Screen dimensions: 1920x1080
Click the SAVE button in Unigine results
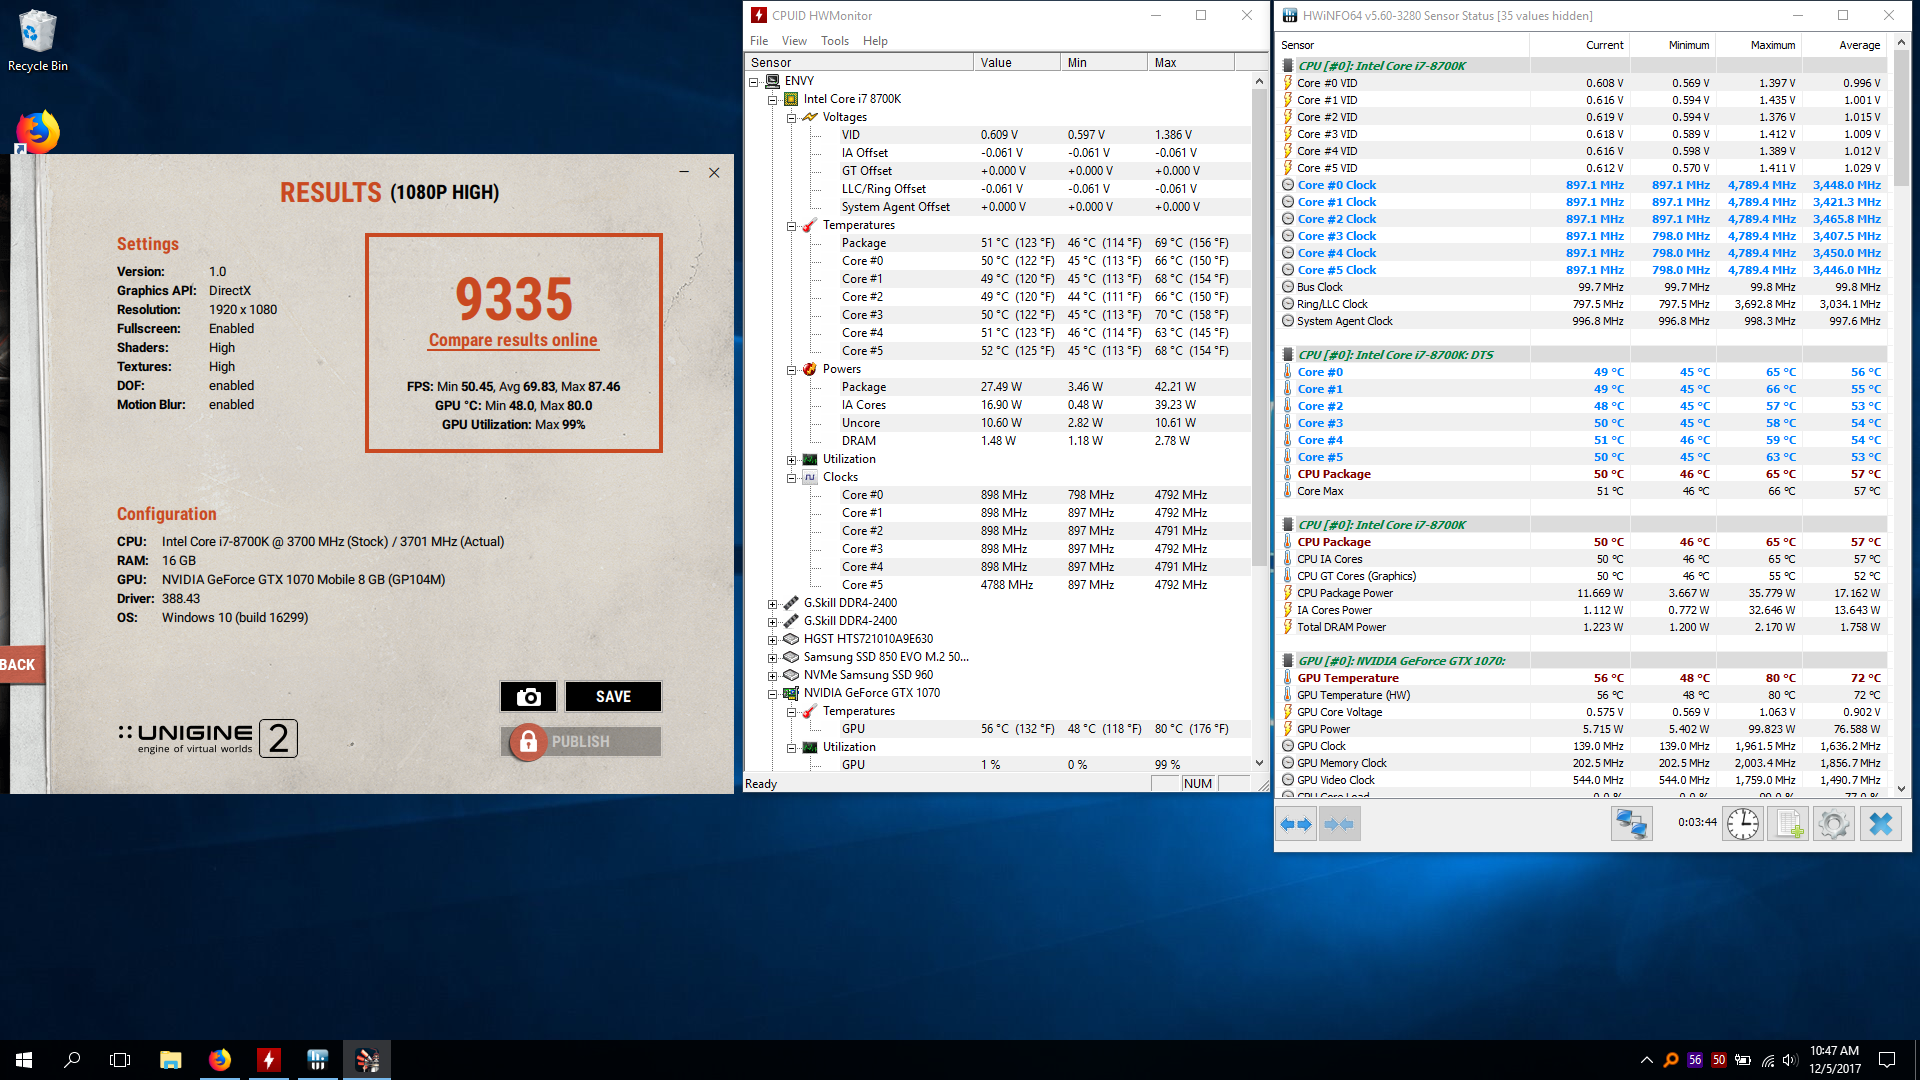[613, 697]
